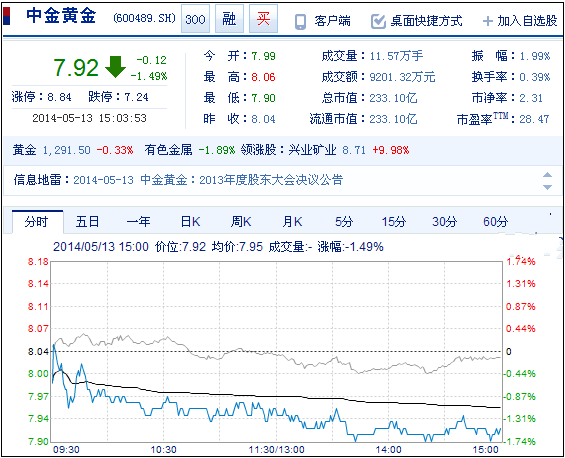
Task: Click the 客户端 phone icon
Action: point(301,22)
